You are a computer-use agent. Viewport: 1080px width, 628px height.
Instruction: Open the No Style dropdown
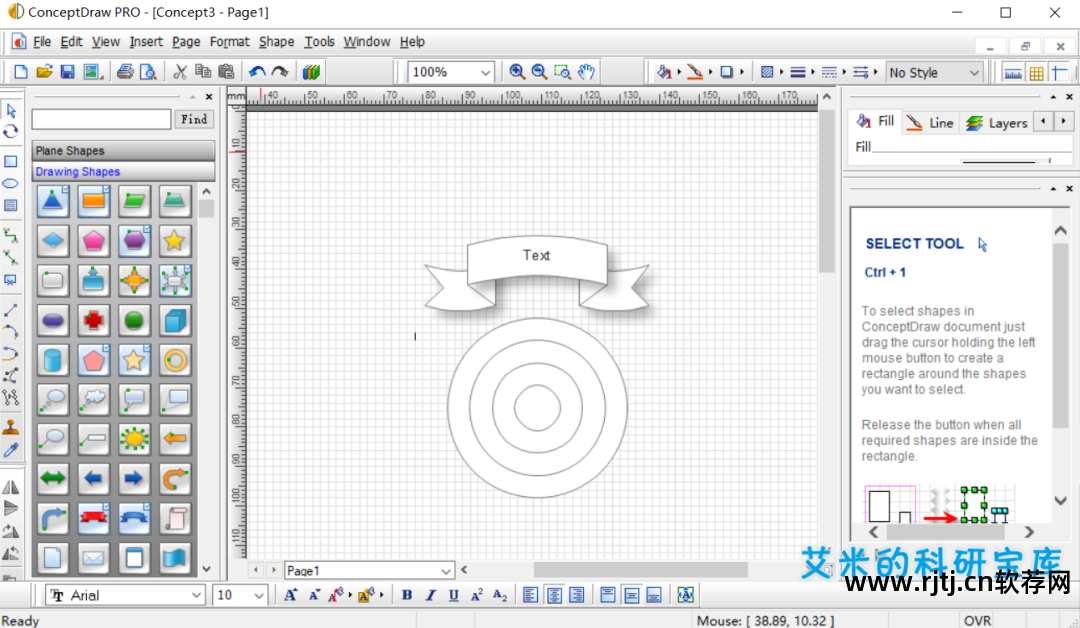click(933, 72)
